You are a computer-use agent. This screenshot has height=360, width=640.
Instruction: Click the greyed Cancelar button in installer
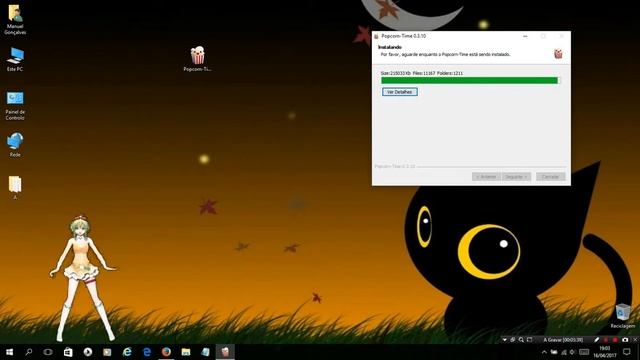(551, 177)
